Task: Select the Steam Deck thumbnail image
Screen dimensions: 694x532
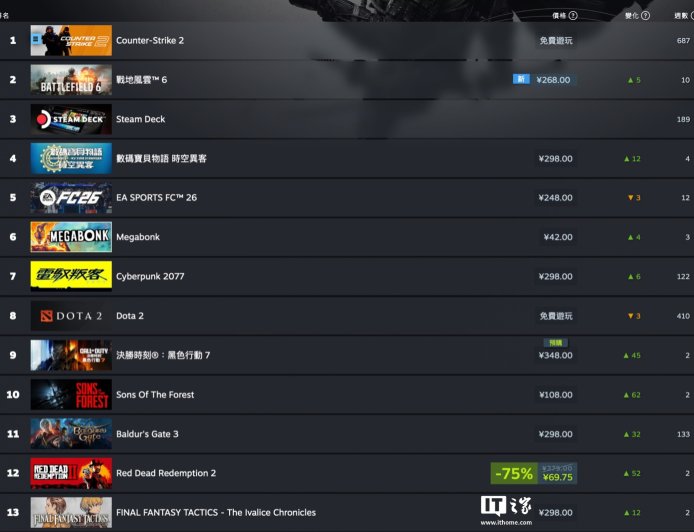Action: (x=71, y=119)
